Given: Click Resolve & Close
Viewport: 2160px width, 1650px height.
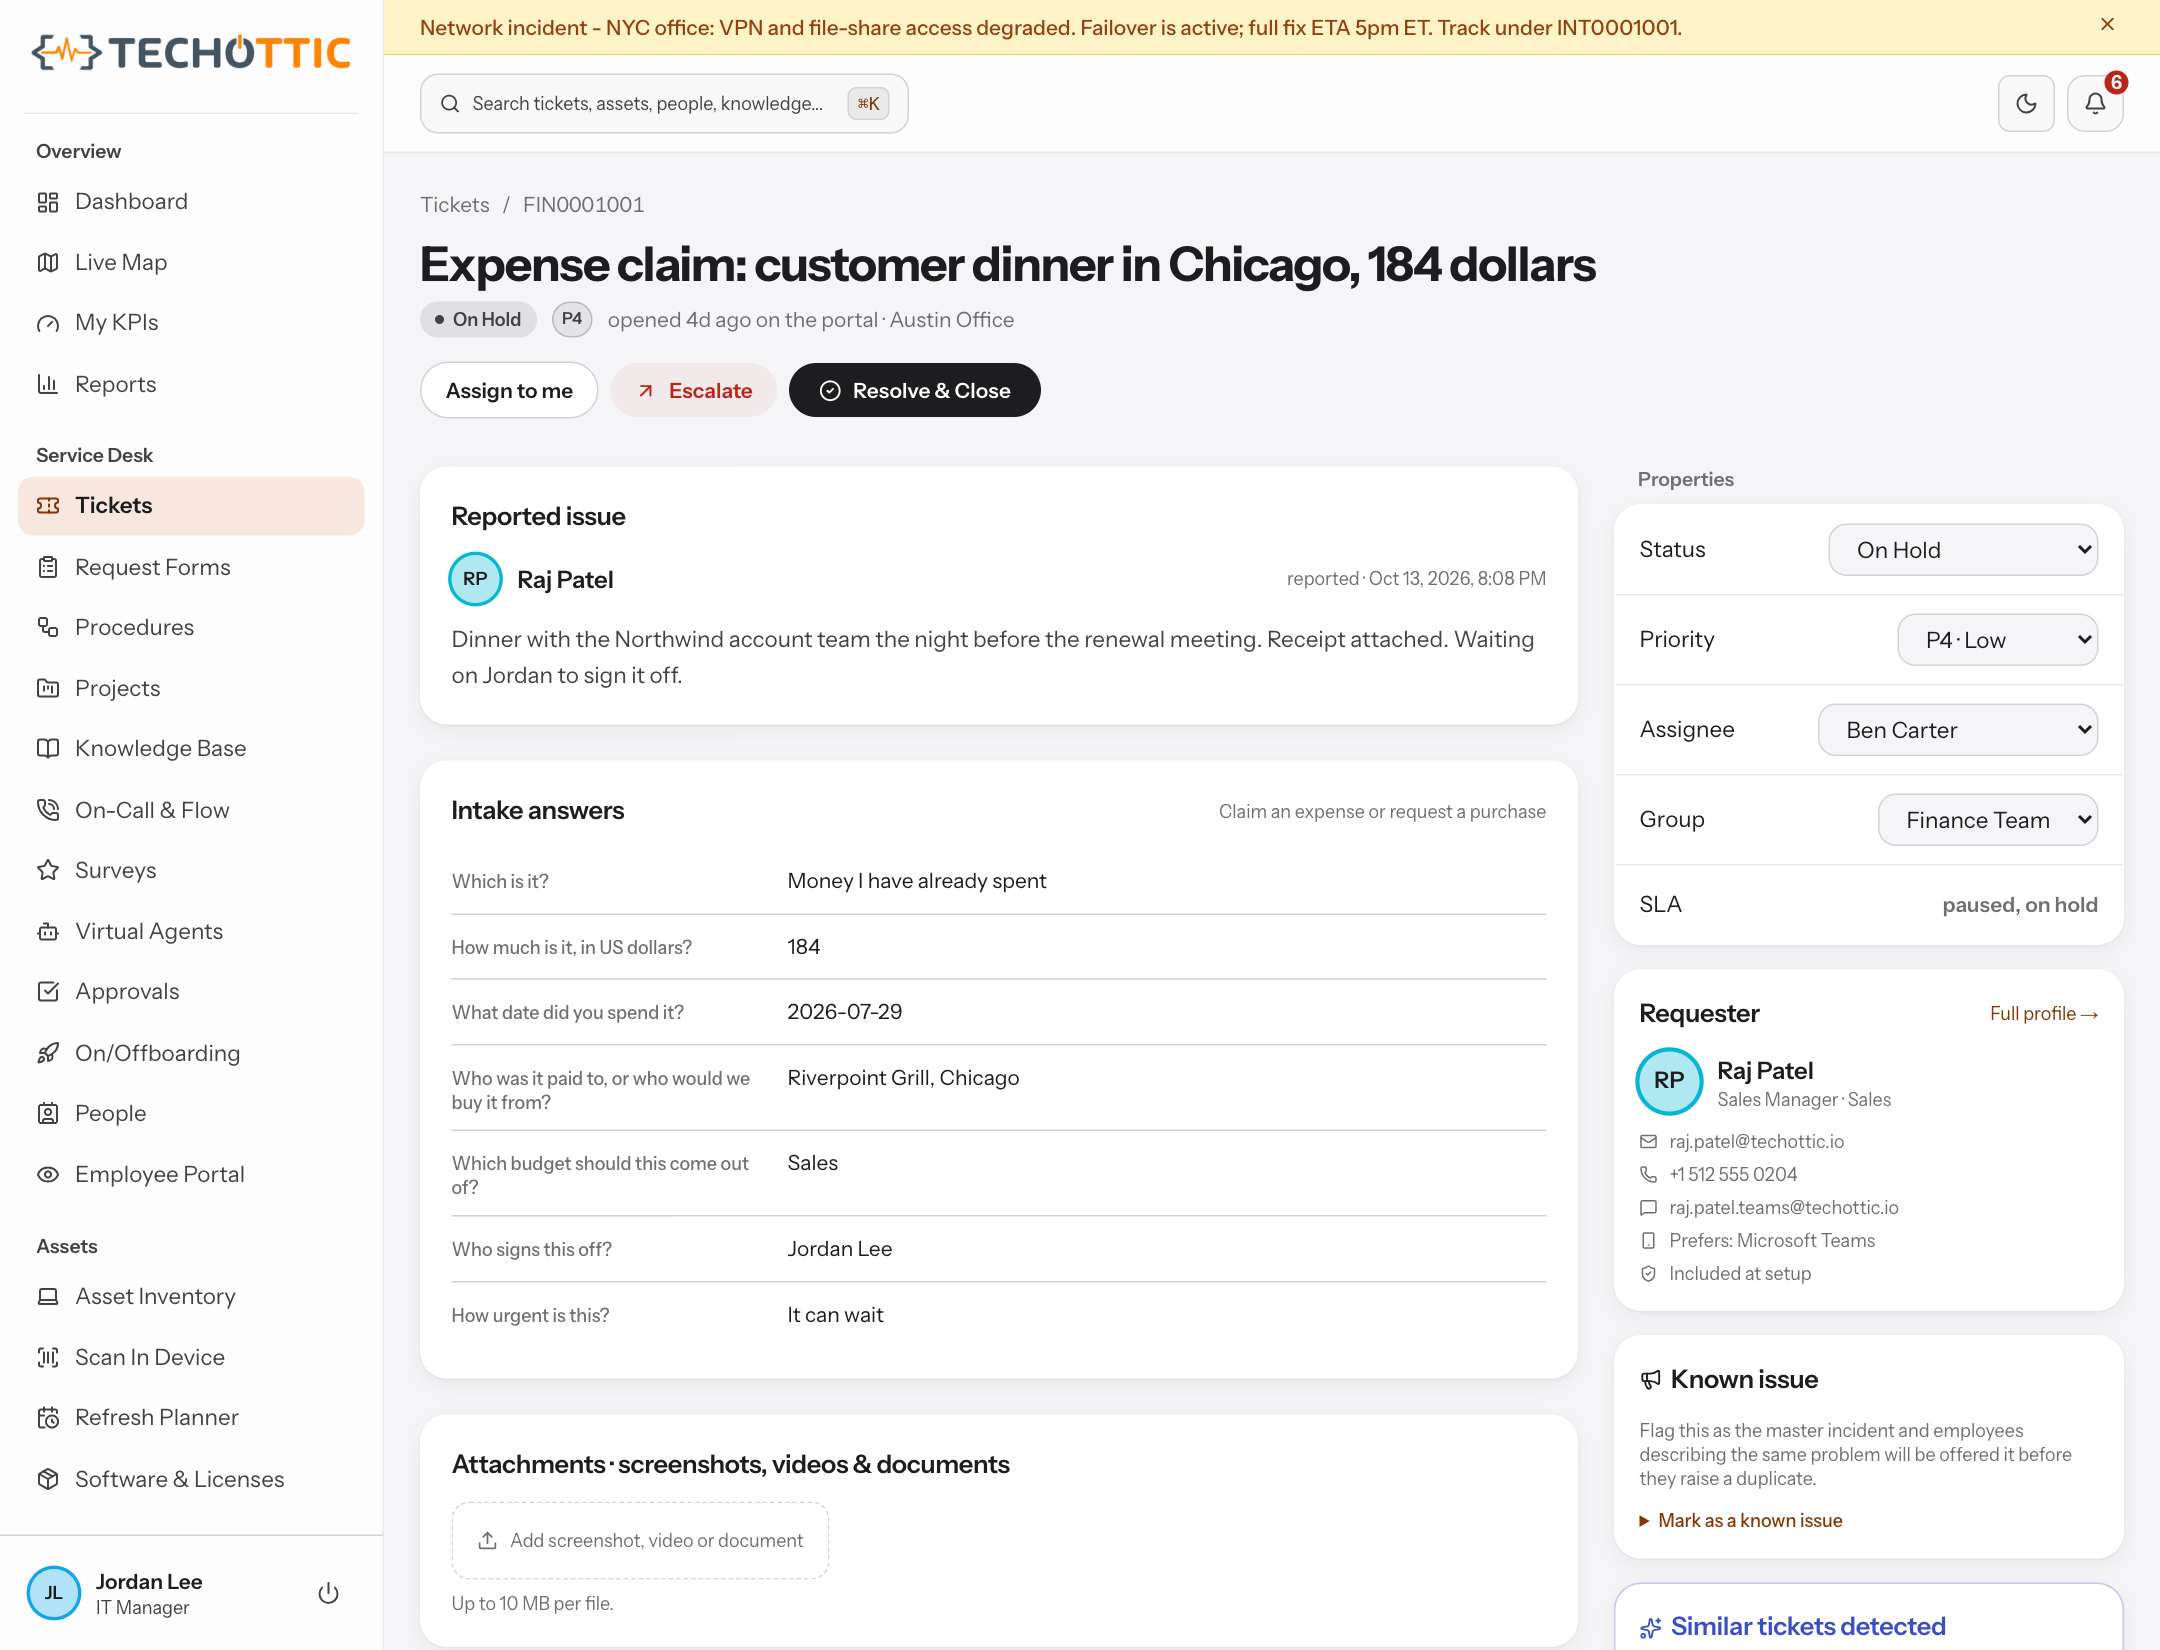Looking at the screenshot, I should coord(914,390).
